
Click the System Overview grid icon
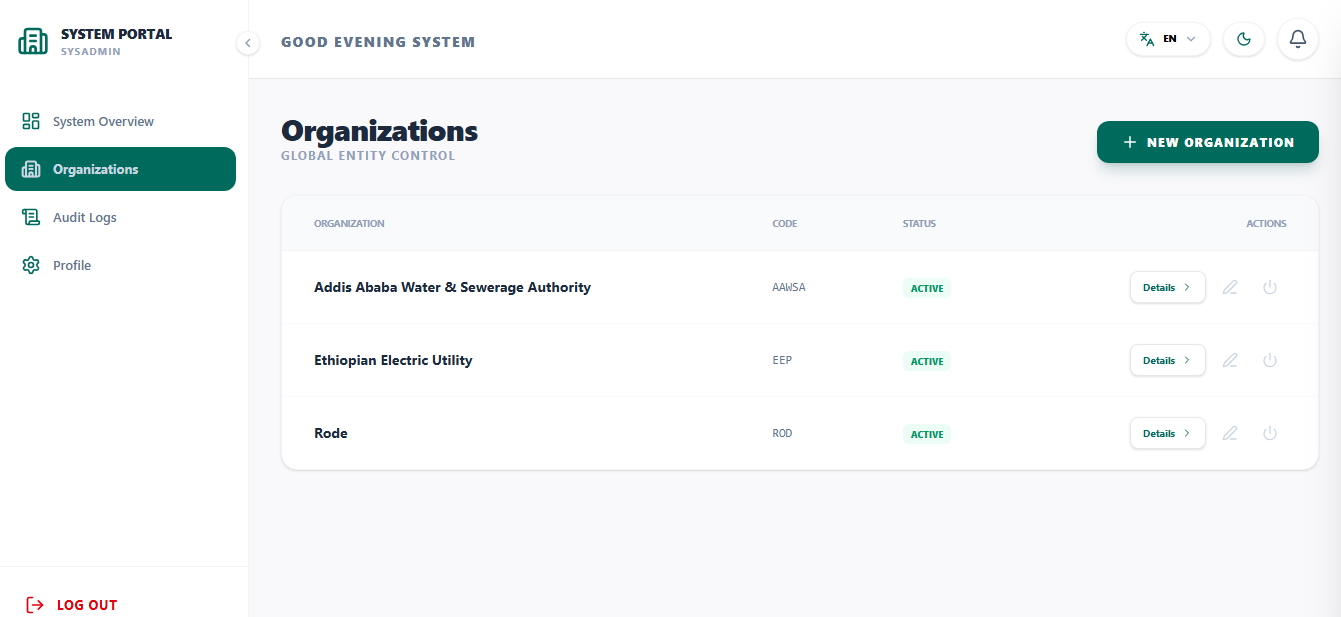point(31,121)
